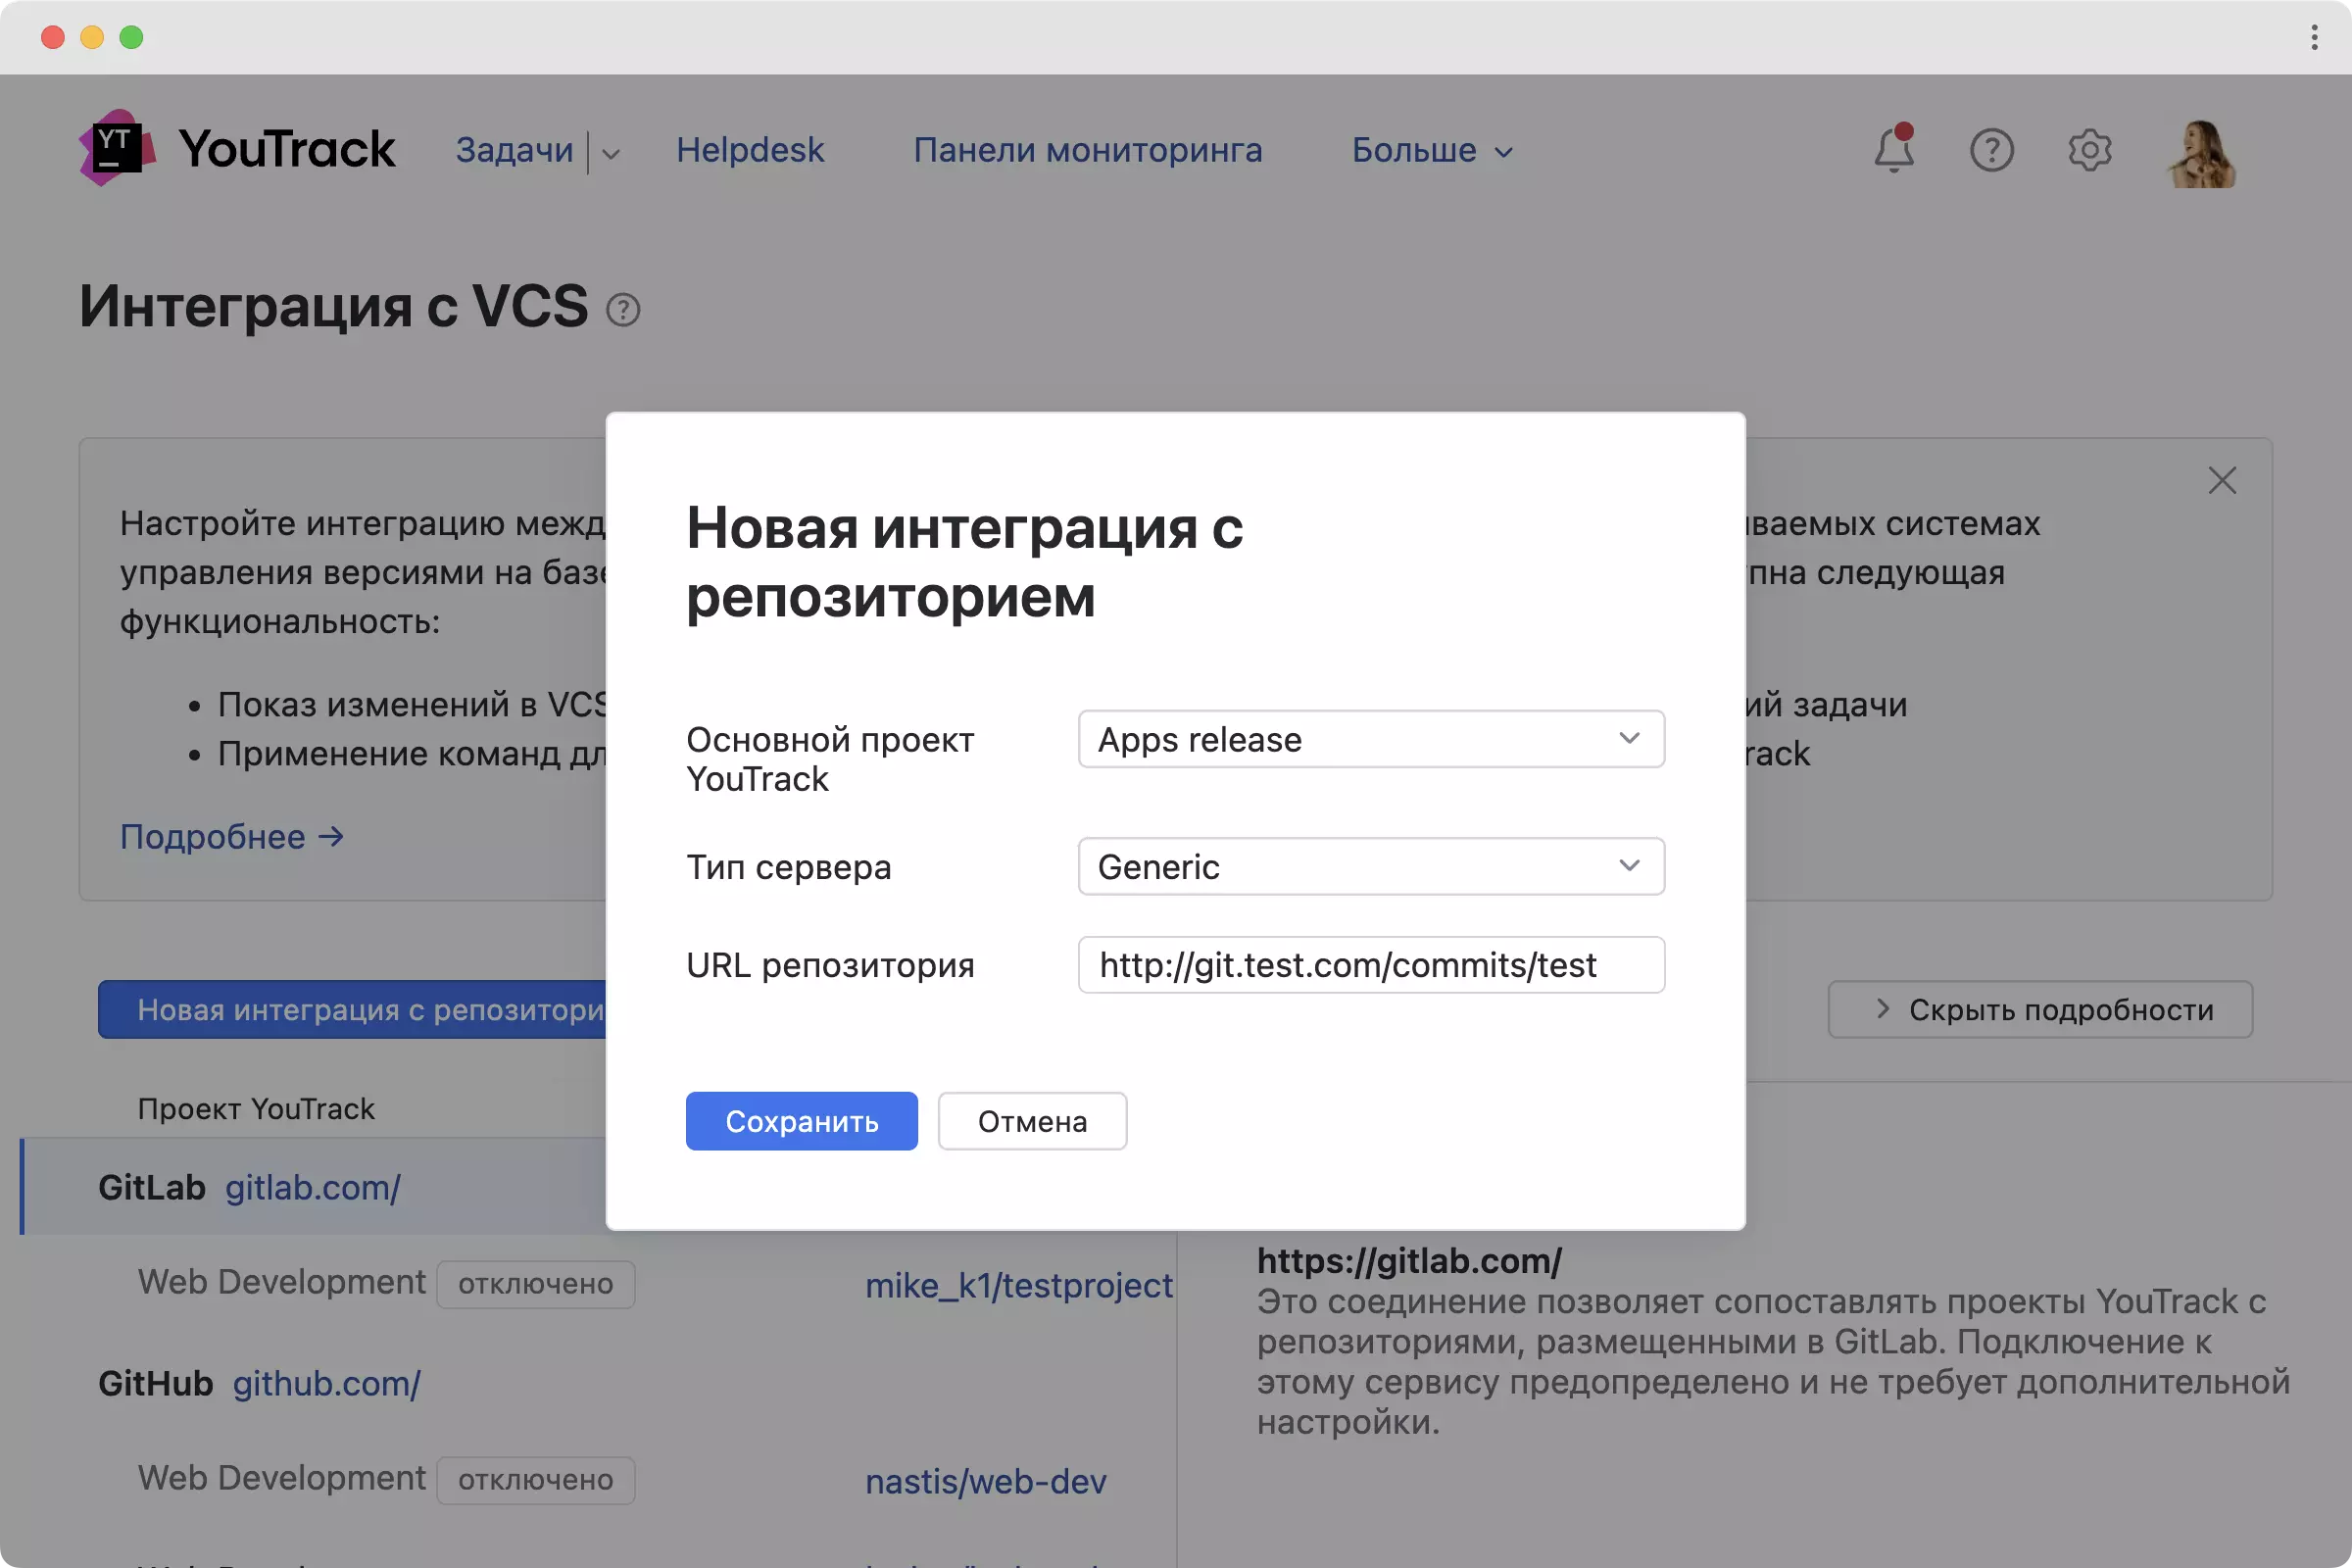This screenshot has height=1568, width=2352.
Task: Click the YouTrack logo icon
Action: (117, 149)
